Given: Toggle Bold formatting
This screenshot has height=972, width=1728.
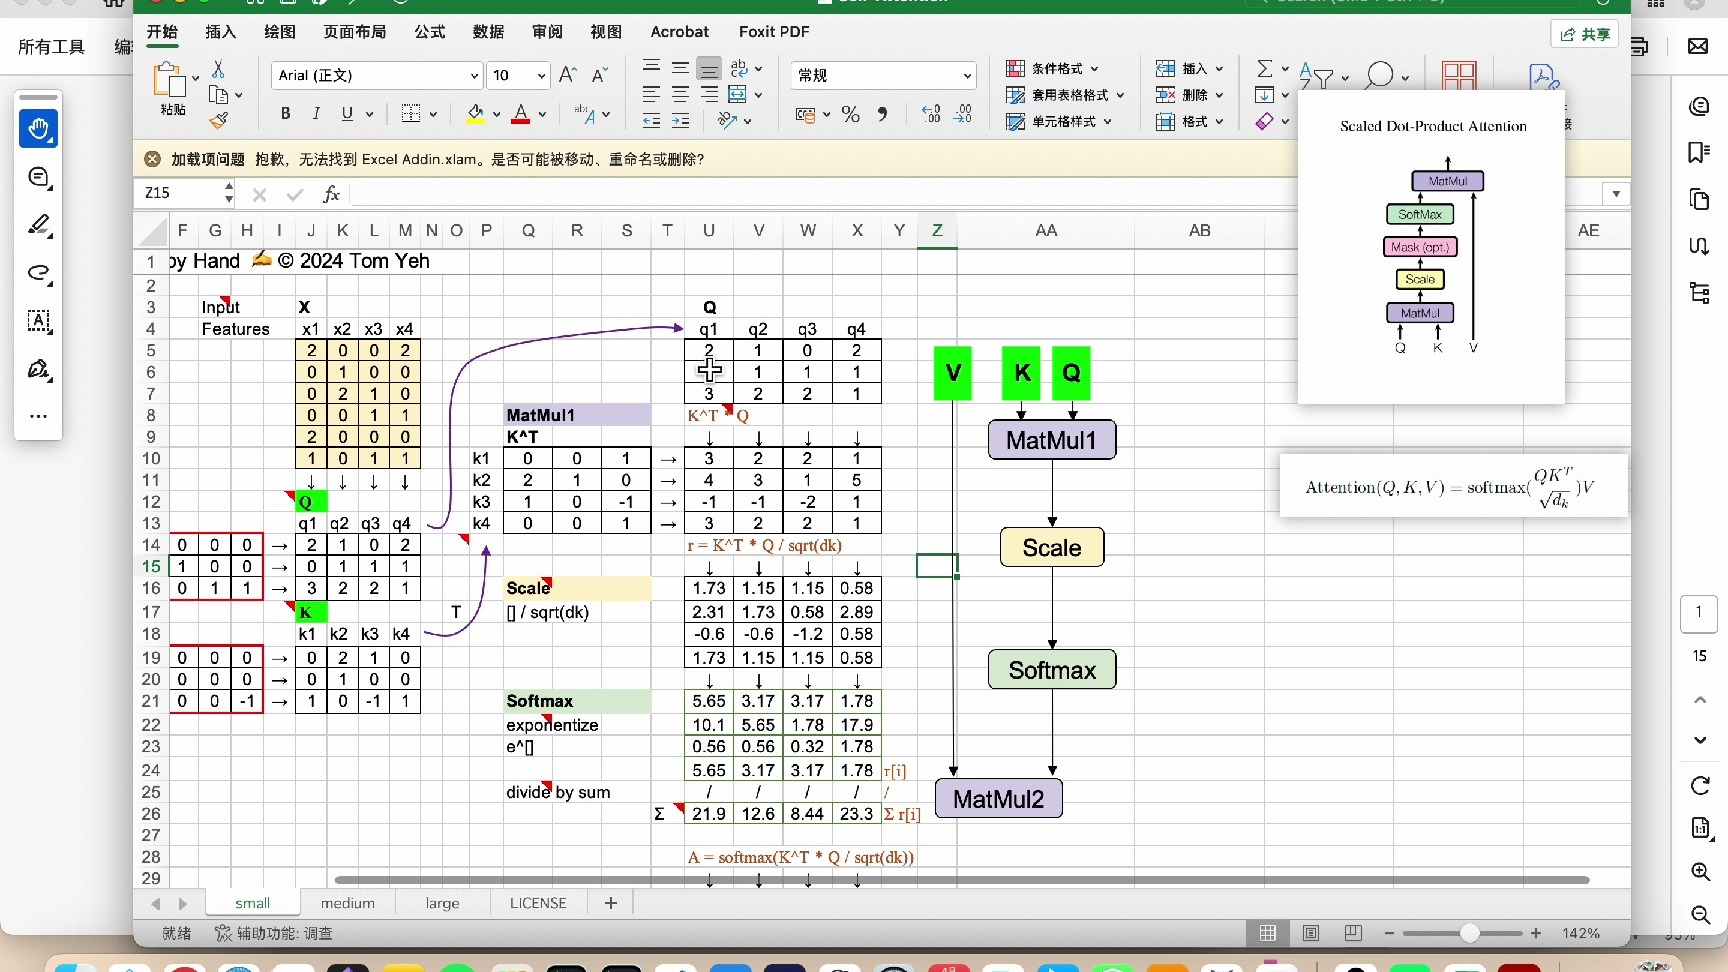Looking at the screenshot, I should [286, 114].
